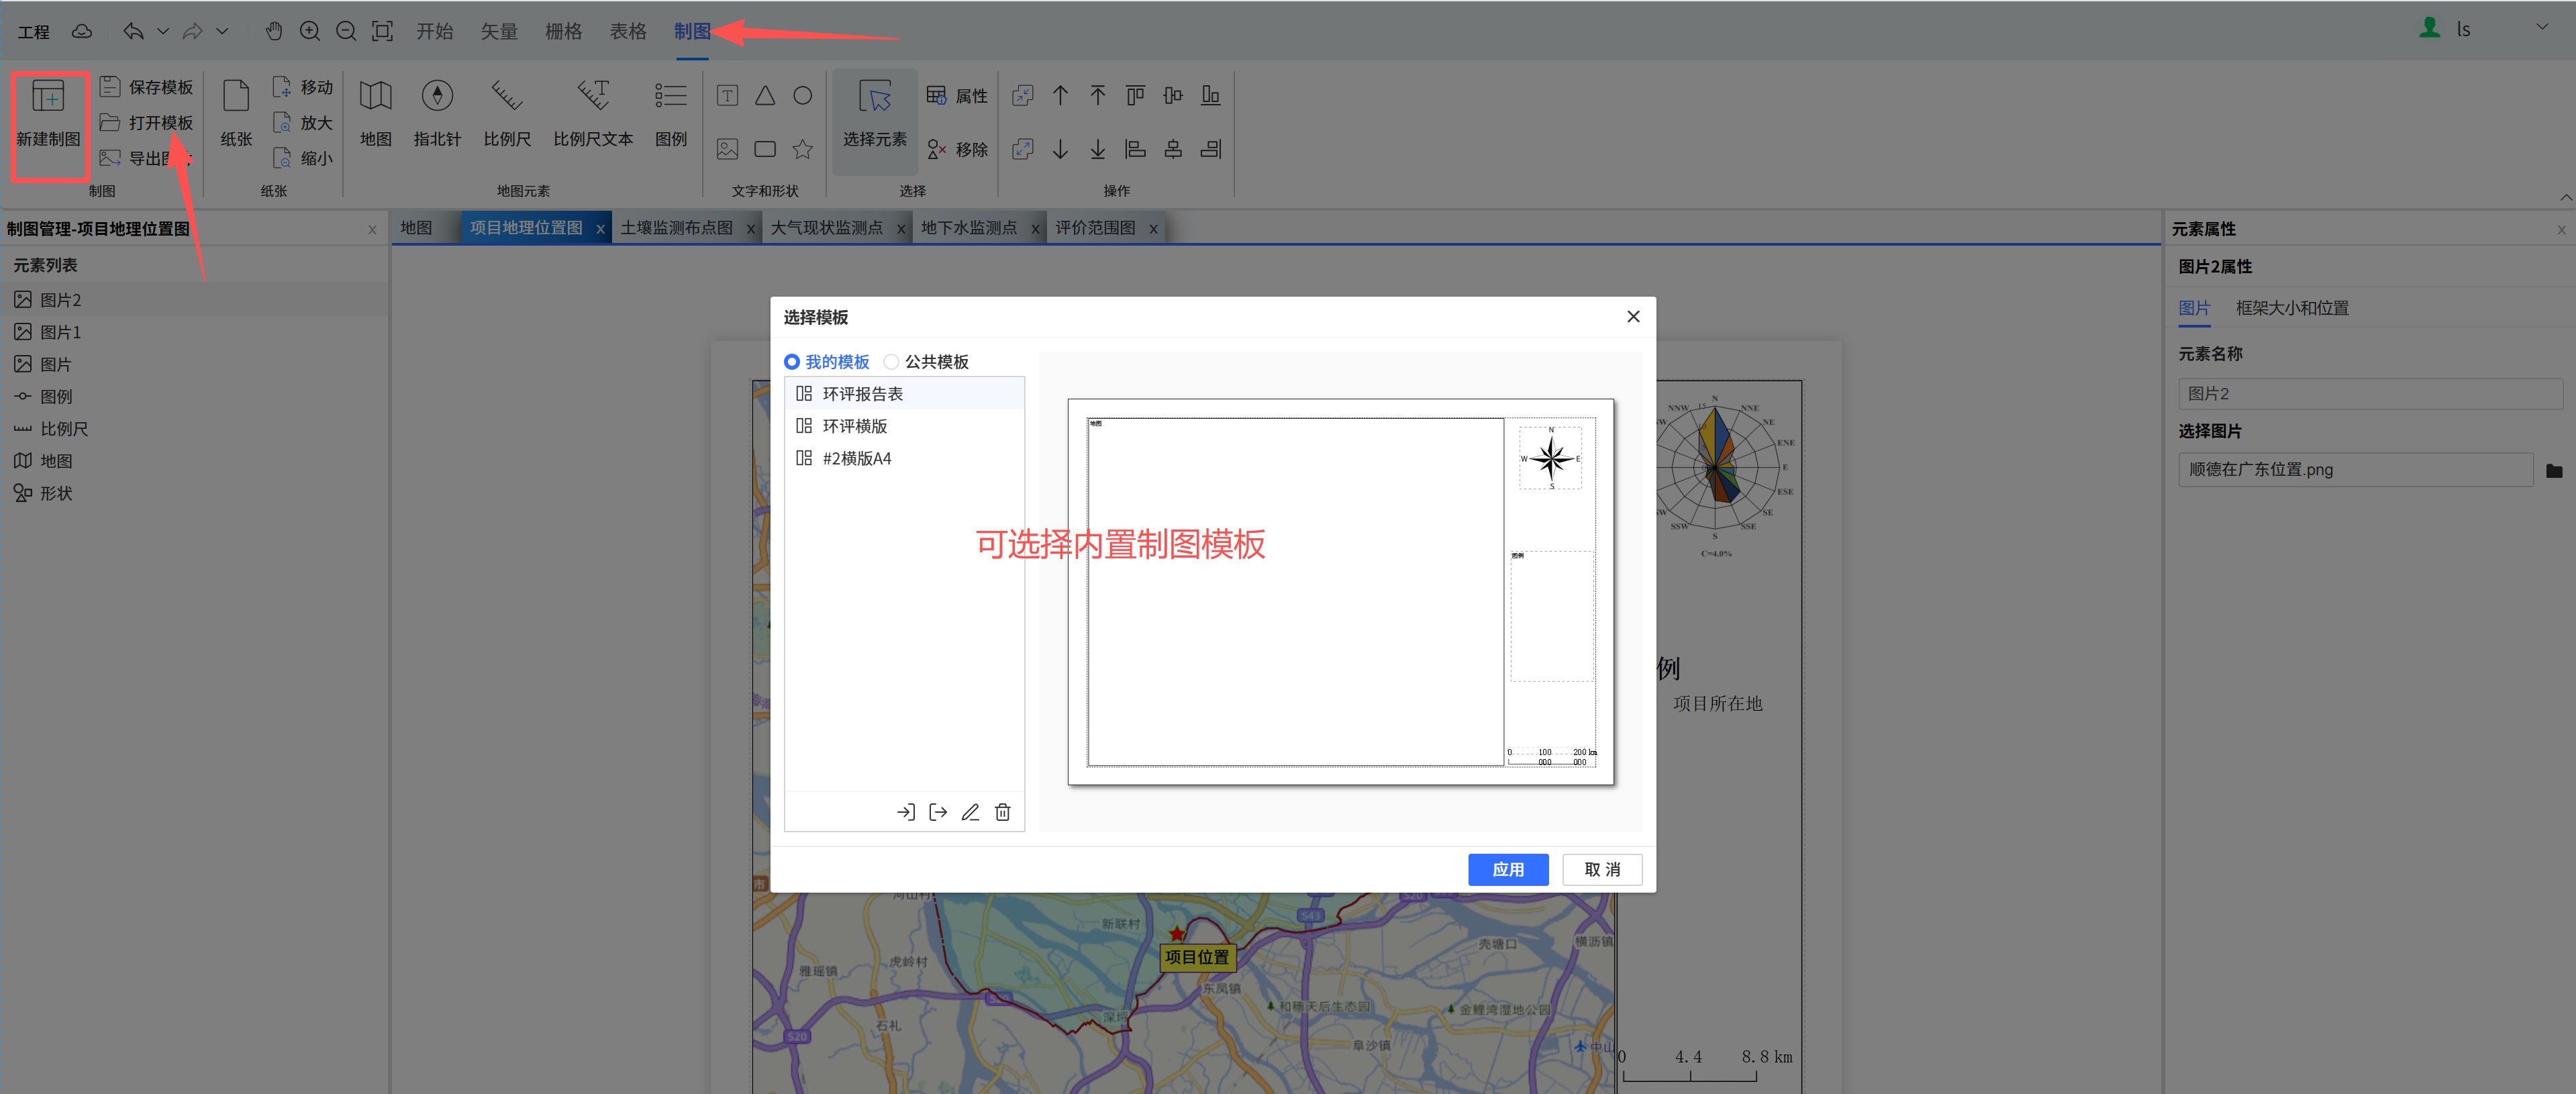Select the circle shape tool
The width and height of the screenshot is (2576, 1094).
coord(803,95)
